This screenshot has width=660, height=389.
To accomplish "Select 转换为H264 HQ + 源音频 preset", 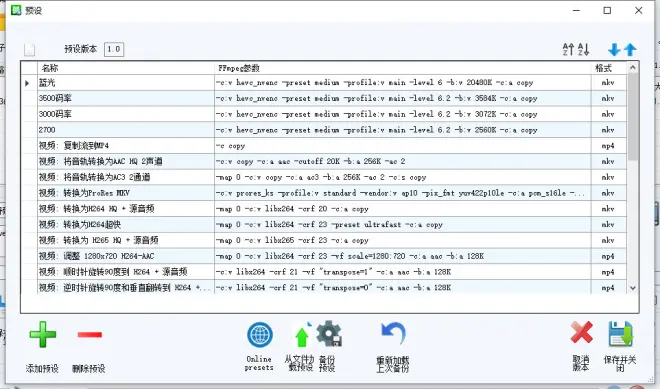I will coord(126,209).
